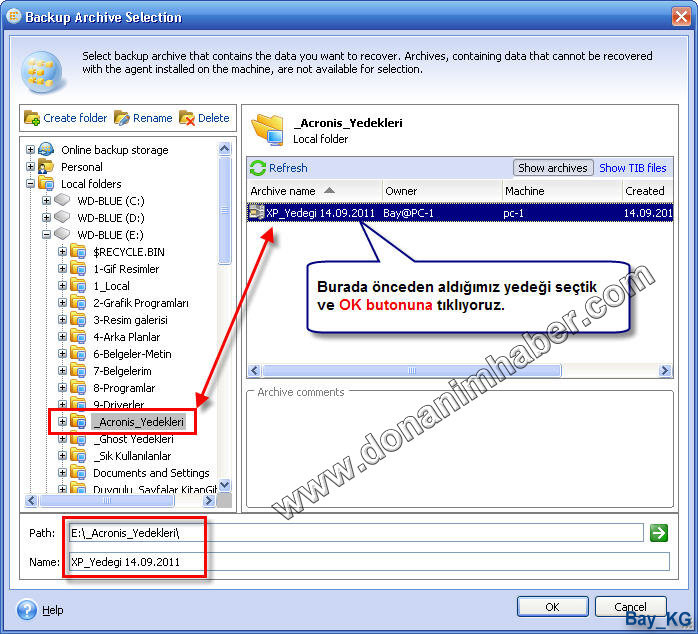The image size is (698, 634).
Task: Sort by Machine column header
Action: coord(562,191)
